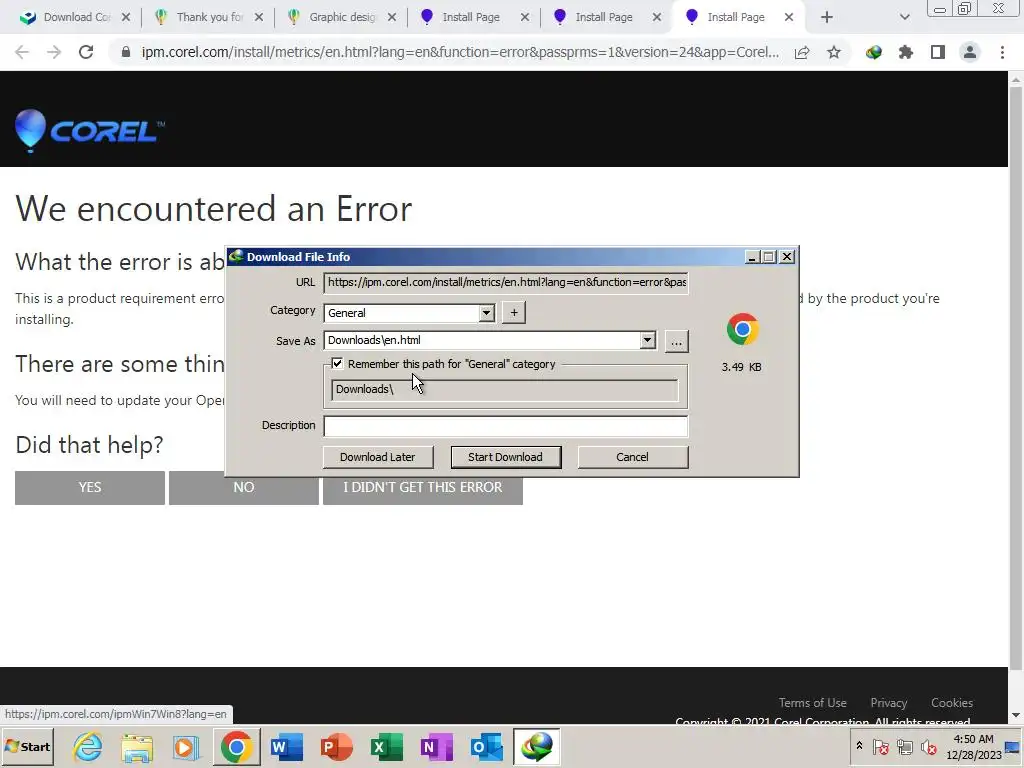Click the Chrome icon in the taskbar
The image size is (1024, 768).
(x=236, y=746)
